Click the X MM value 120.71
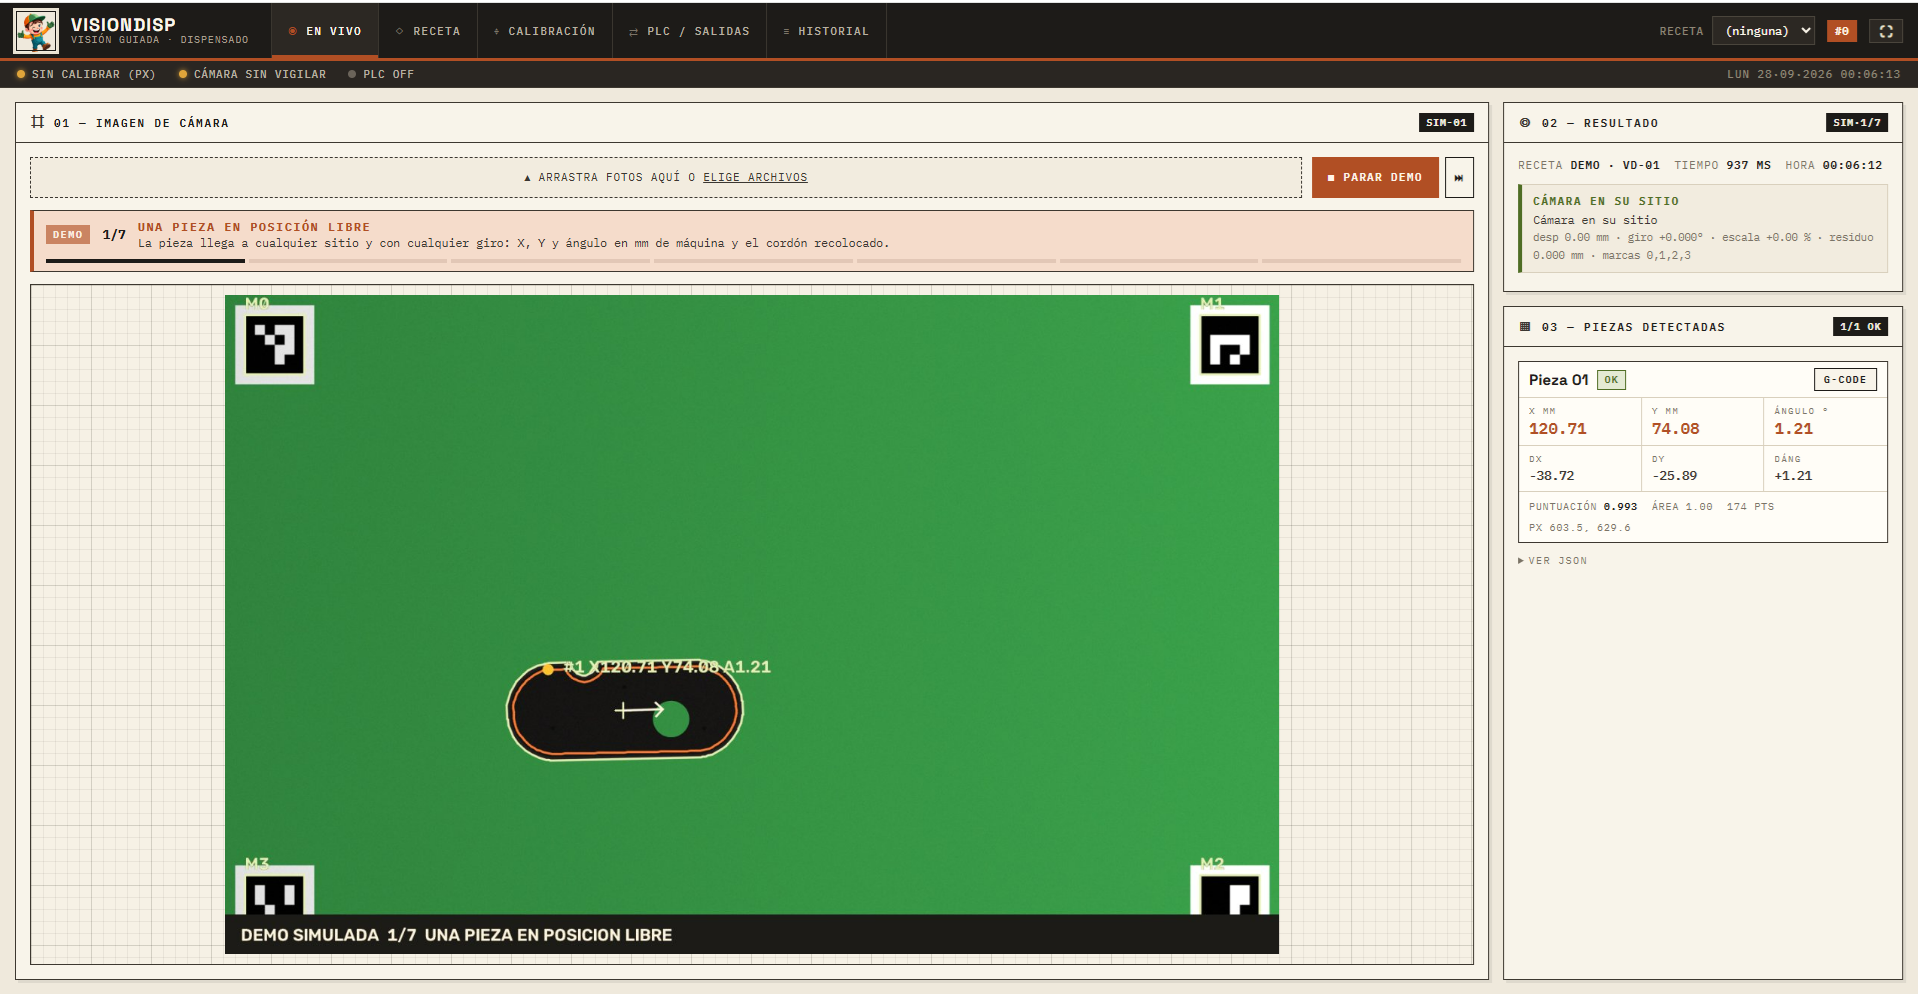The width and height of the screenshot is (1919, 994). click(1557, 429)
